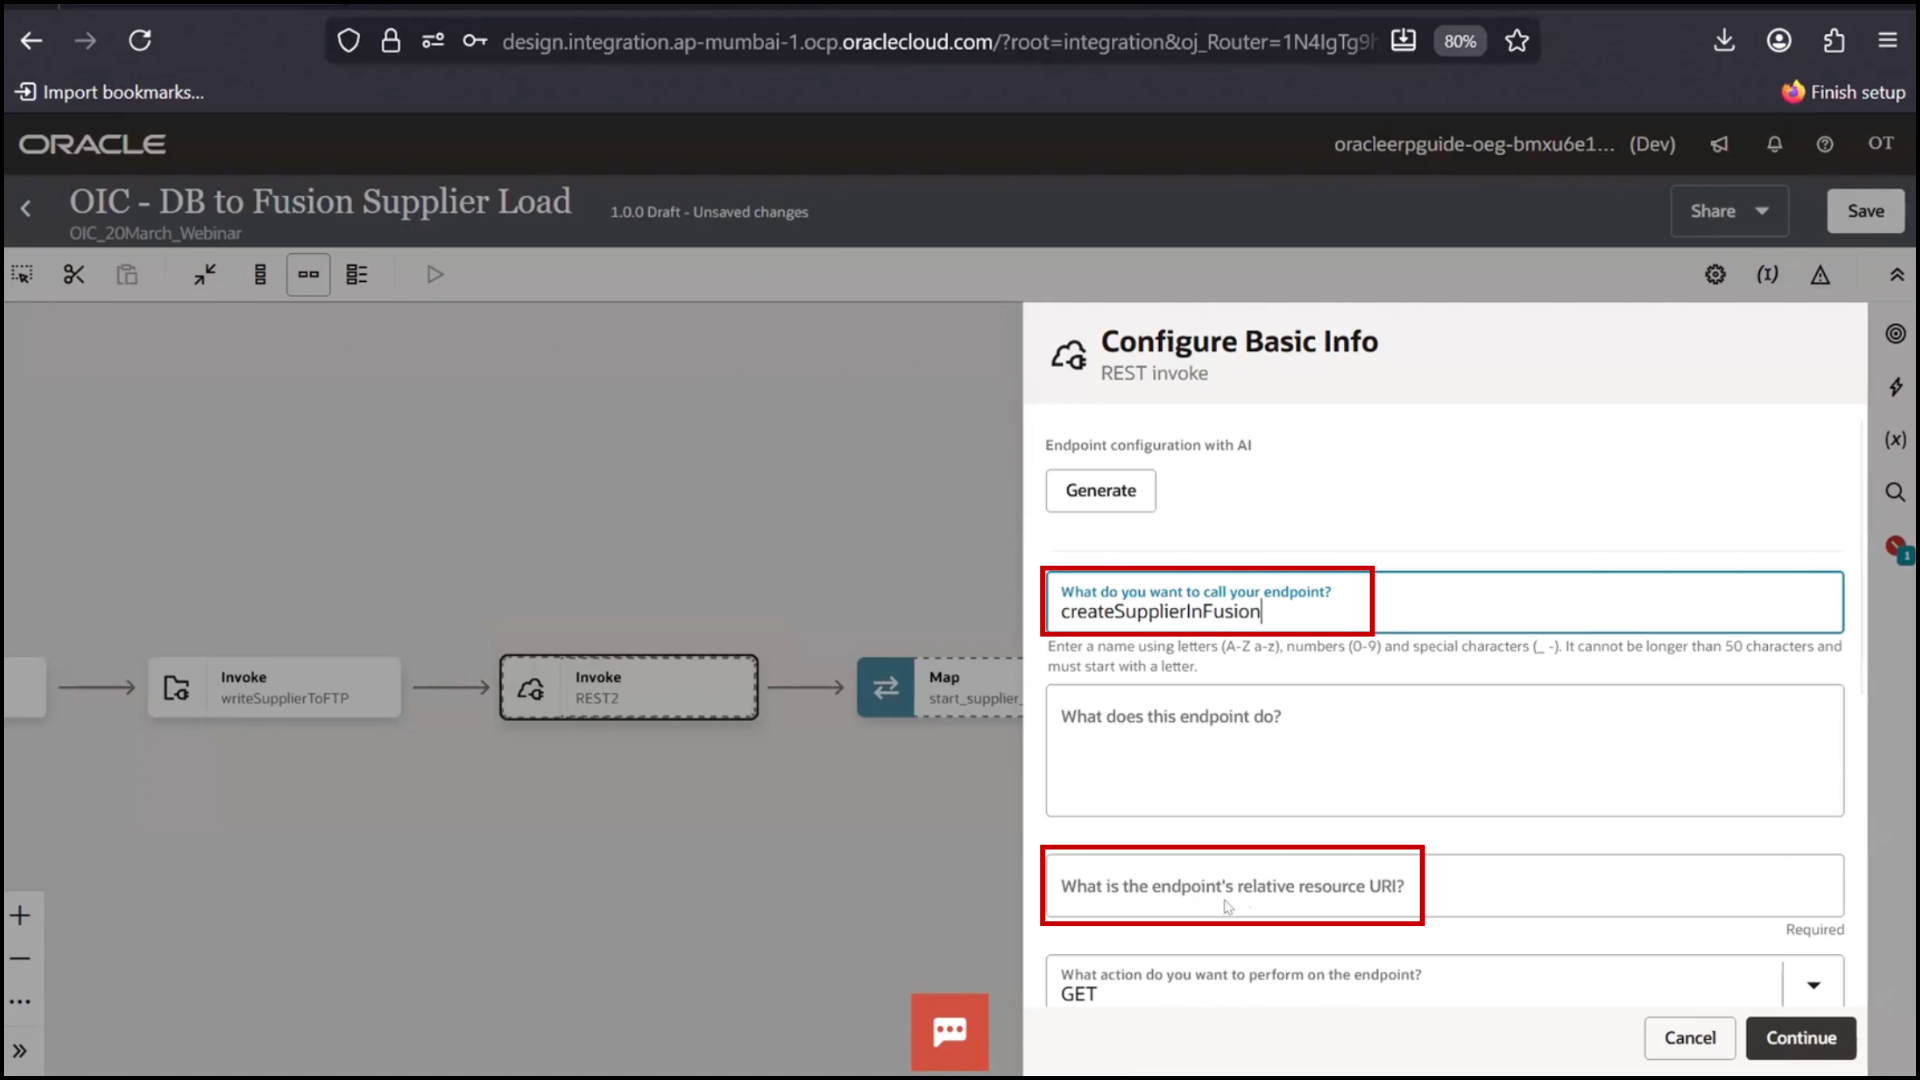Image resolution: width=1920 pixels, height=1080 pixels.
Task: Save the integration
Action: coord(1865,211)
